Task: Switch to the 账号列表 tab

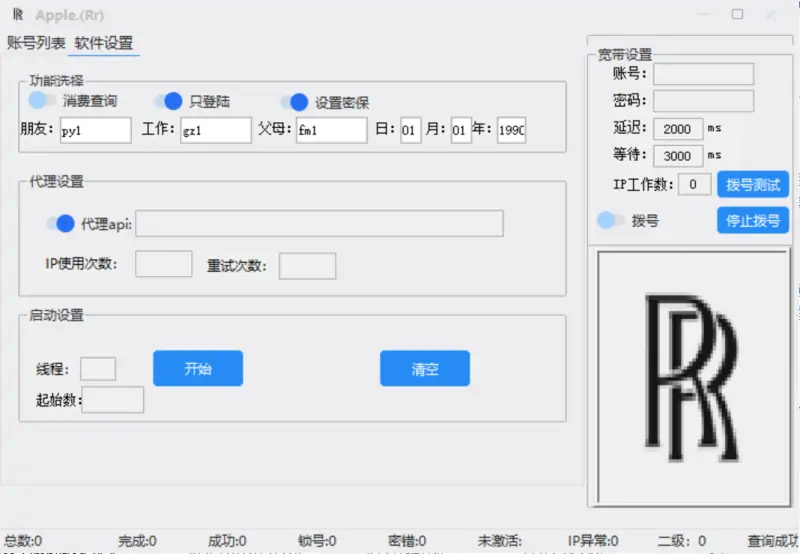Action: click(x=37, y=43)
